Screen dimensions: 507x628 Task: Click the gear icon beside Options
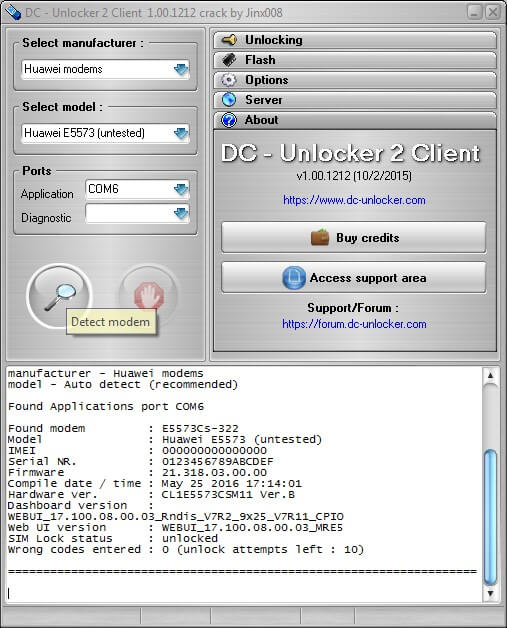(x=229, y=80)
